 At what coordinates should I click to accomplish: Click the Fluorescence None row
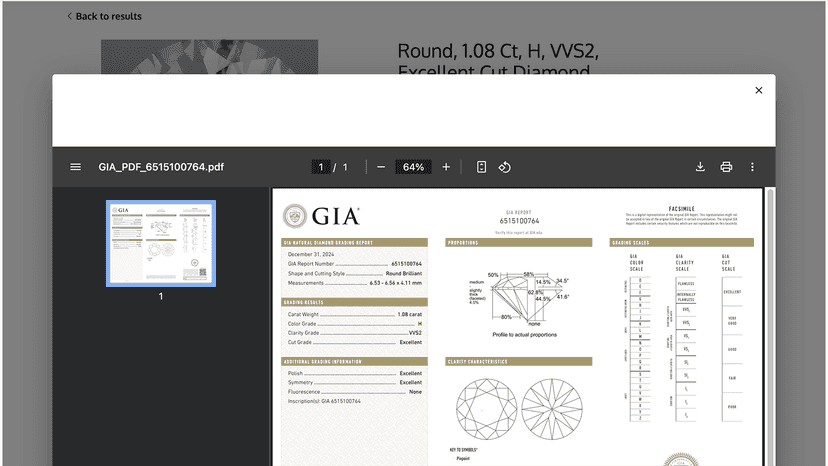355,392
